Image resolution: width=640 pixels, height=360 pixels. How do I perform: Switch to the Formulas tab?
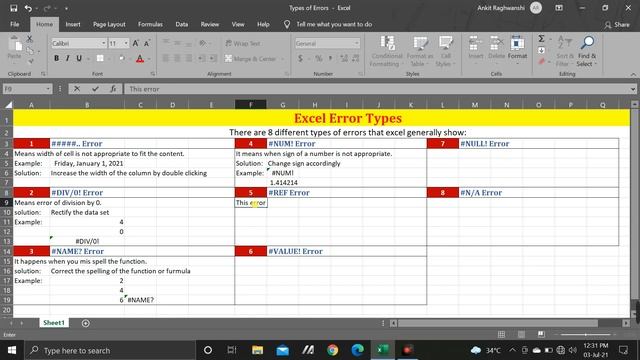[150, 24]
